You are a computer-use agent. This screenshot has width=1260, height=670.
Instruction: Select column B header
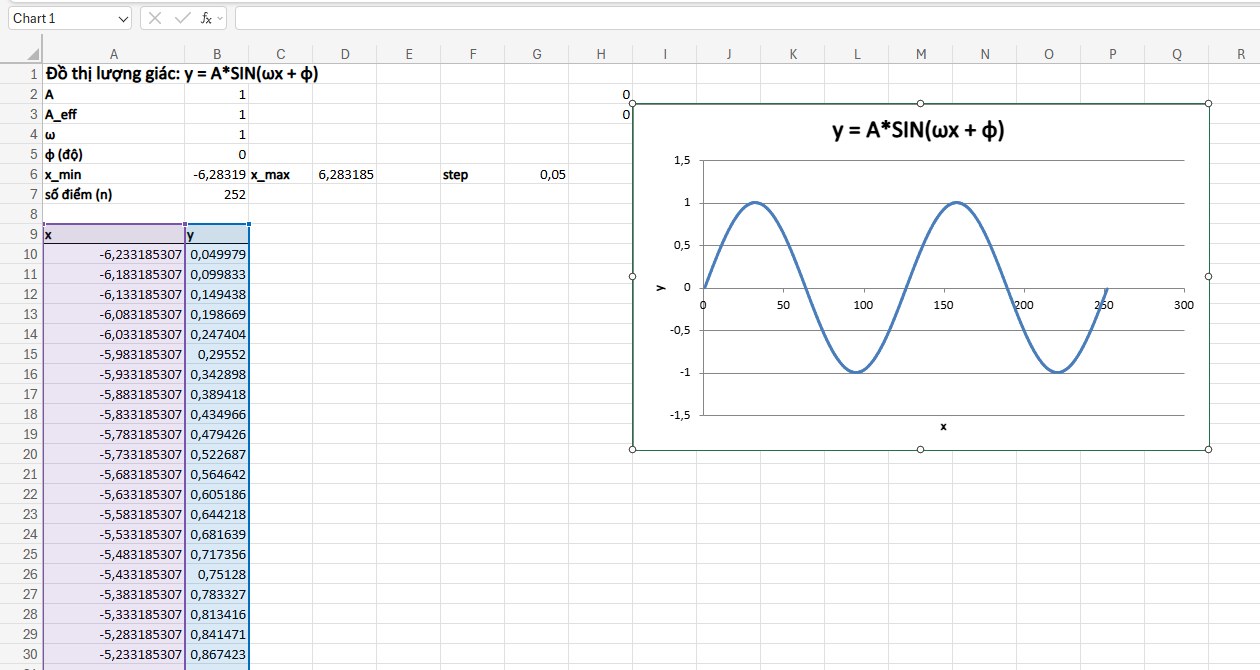coord(217,53)
